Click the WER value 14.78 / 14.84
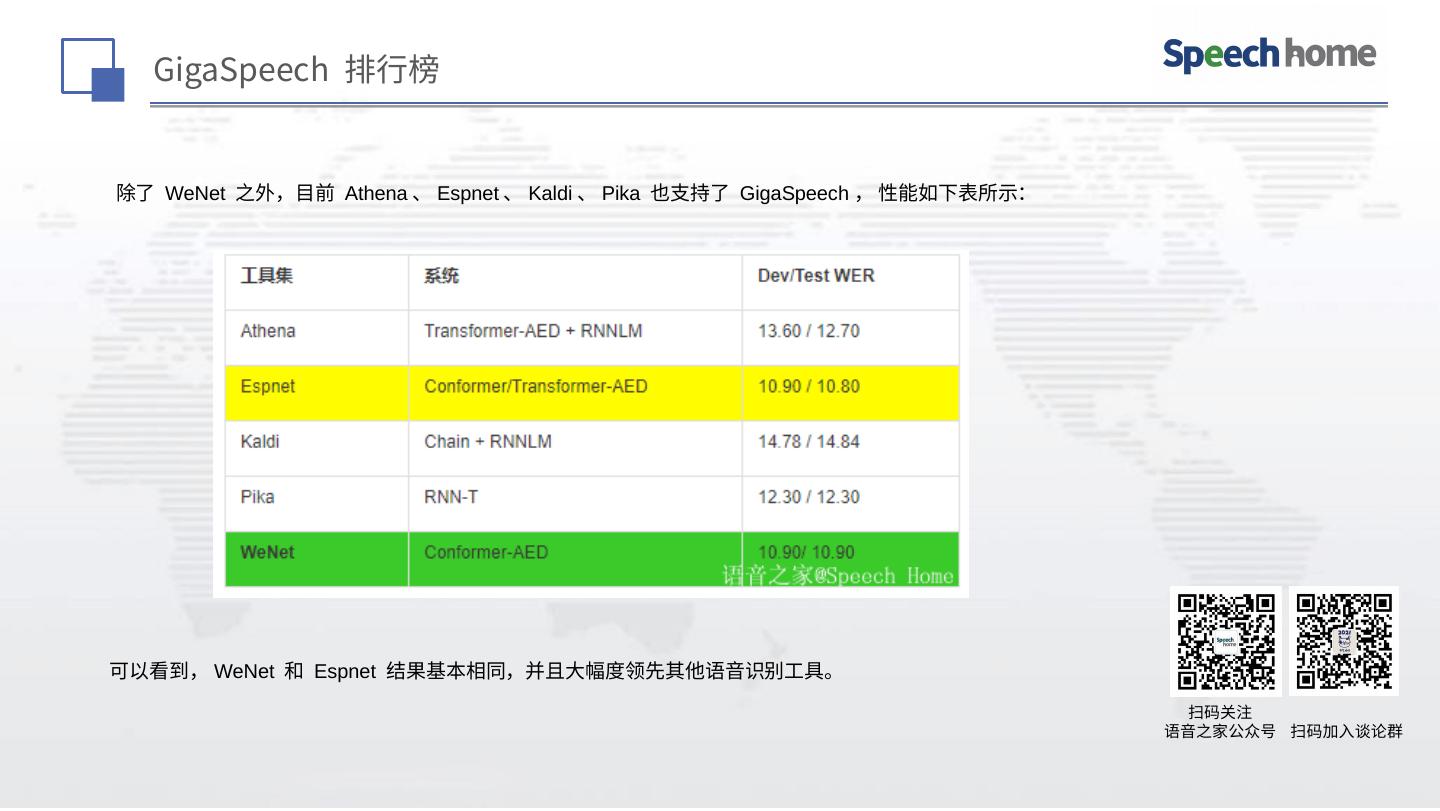The image size is (1440, 811). [809, 442]
